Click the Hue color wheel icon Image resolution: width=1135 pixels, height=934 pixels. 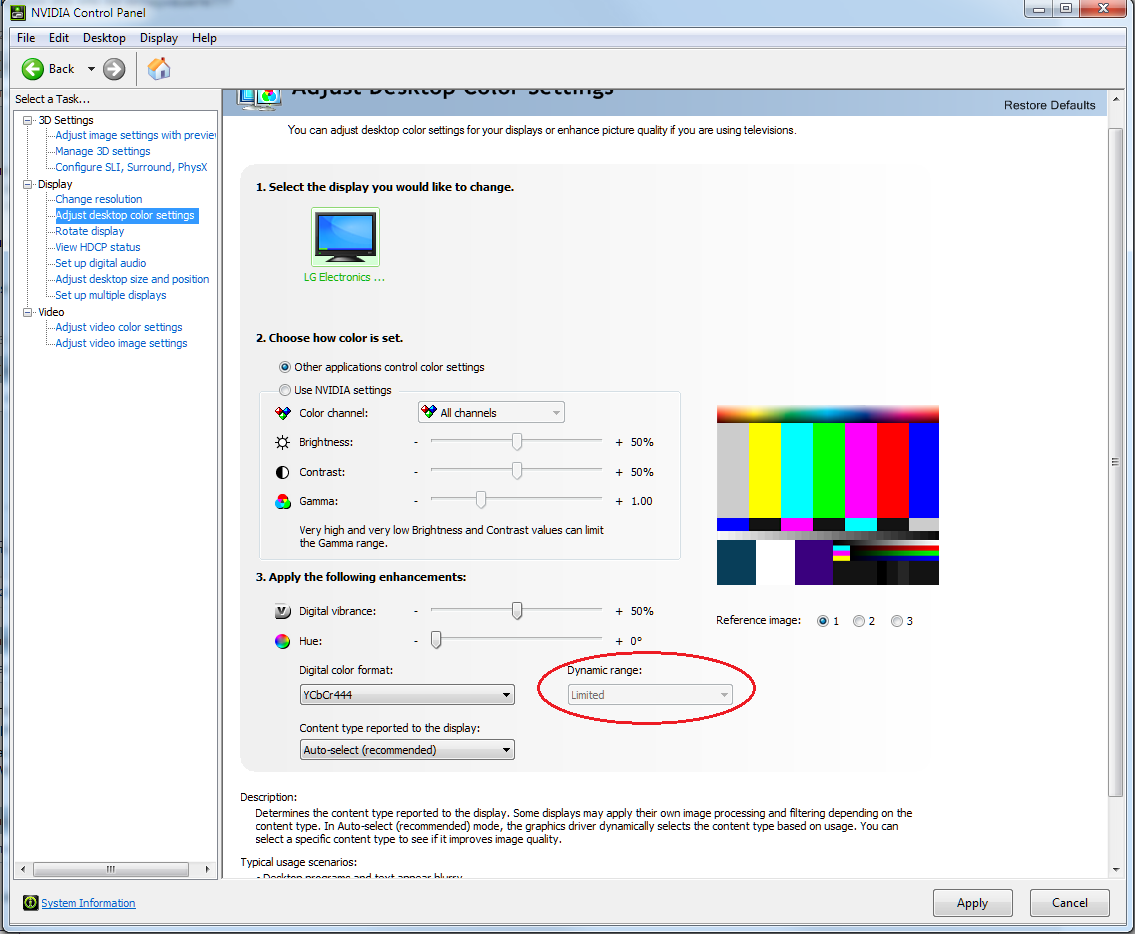tap(282, 641)
